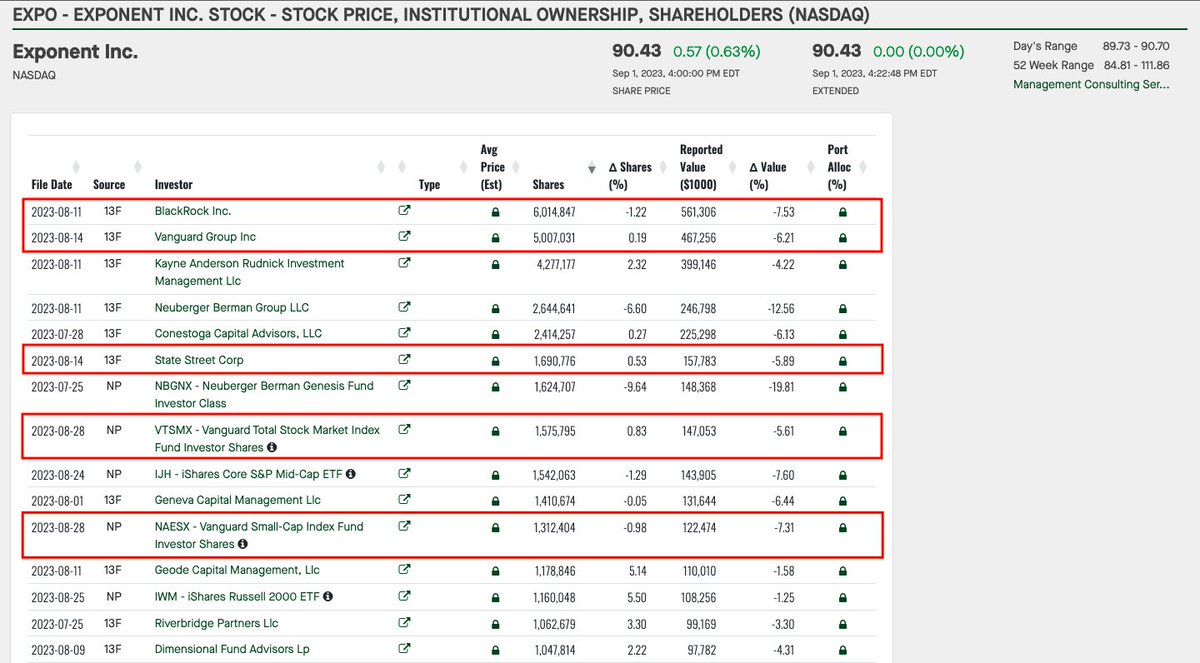Screen dimensions: 1200x663
Task: Click the Port Alloc (%) column header
Action: [838, 167]
